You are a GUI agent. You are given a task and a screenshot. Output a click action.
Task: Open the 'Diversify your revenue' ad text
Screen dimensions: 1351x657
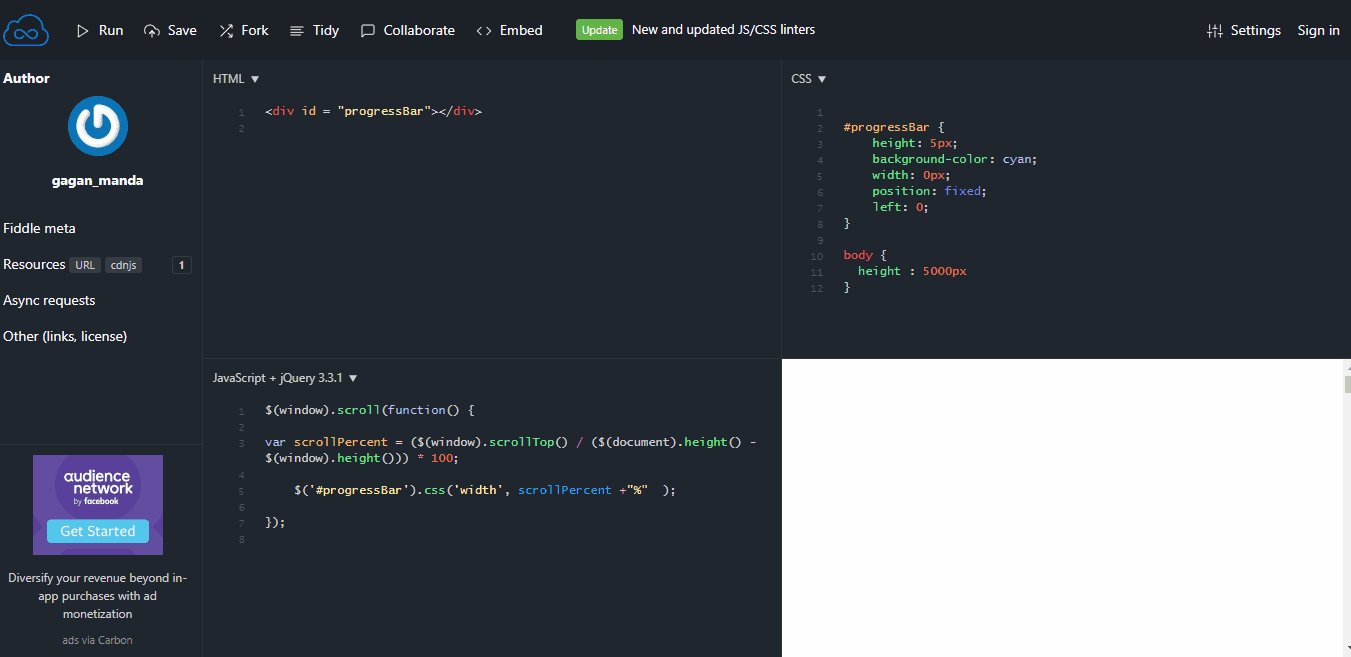tap(98, 596)
